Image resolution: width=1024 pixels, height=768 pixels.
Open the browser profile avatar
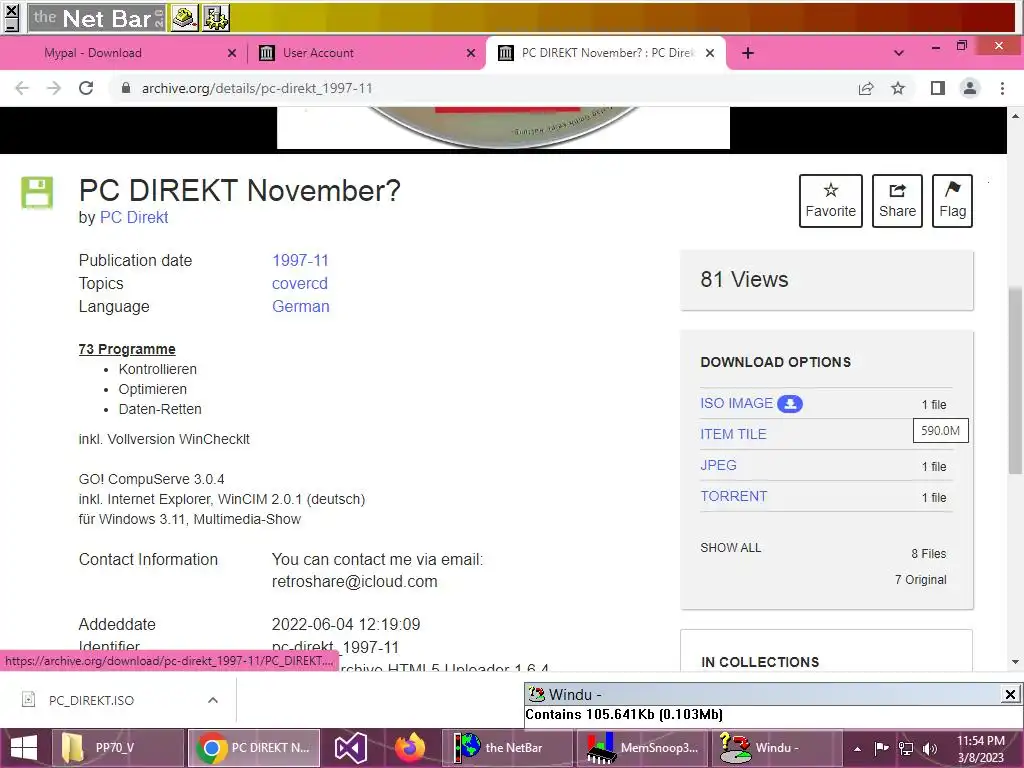point(970,88)
